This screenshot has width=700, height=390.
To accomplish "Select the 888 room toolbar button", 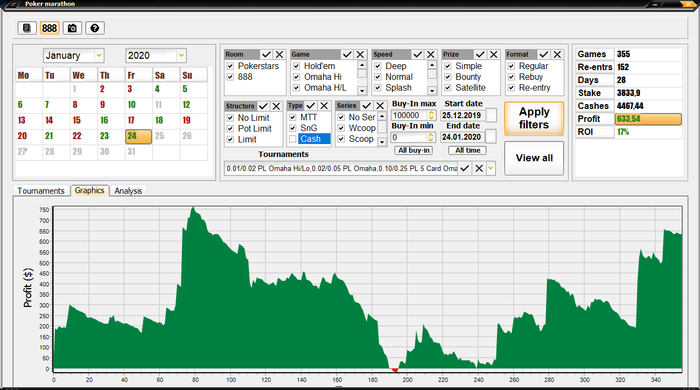I will [49, 28].
